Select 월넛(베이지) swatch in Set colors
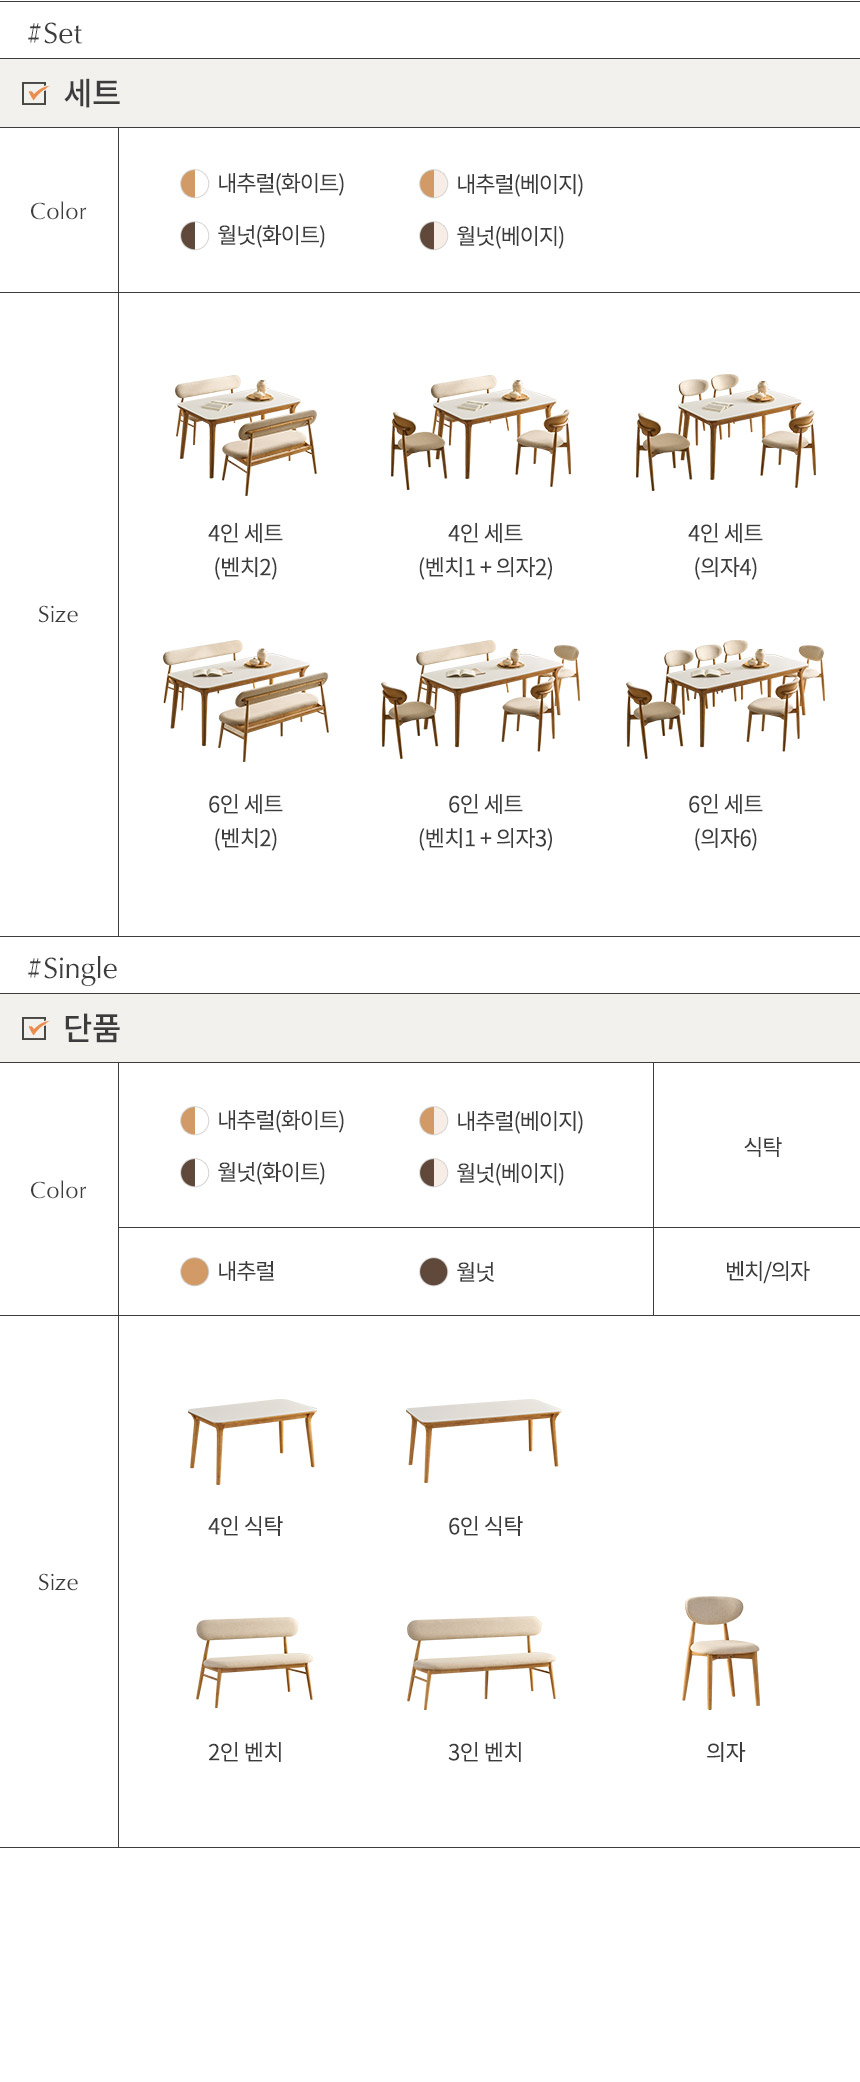Image resolution: width=860 pixels, height=2082 pixels. [433, 236]
